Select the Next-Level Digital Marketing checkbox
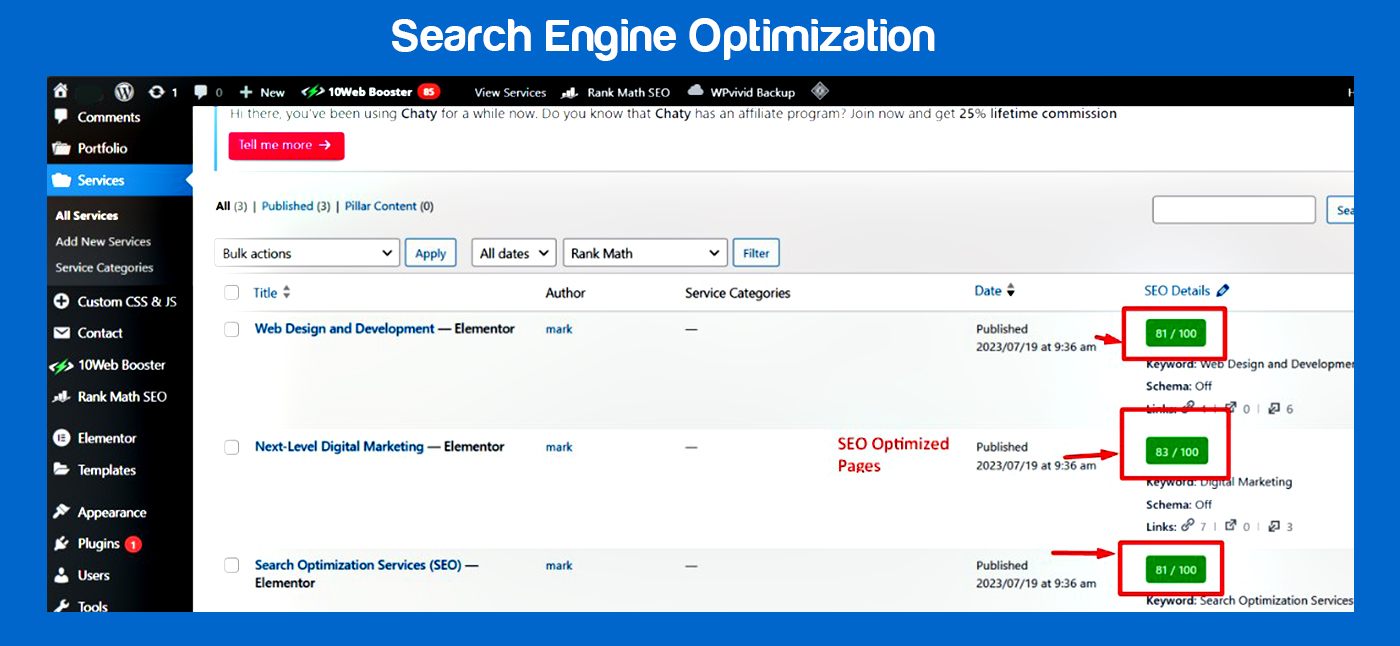This screenshot has width=1400, height=646. [232, 447]
